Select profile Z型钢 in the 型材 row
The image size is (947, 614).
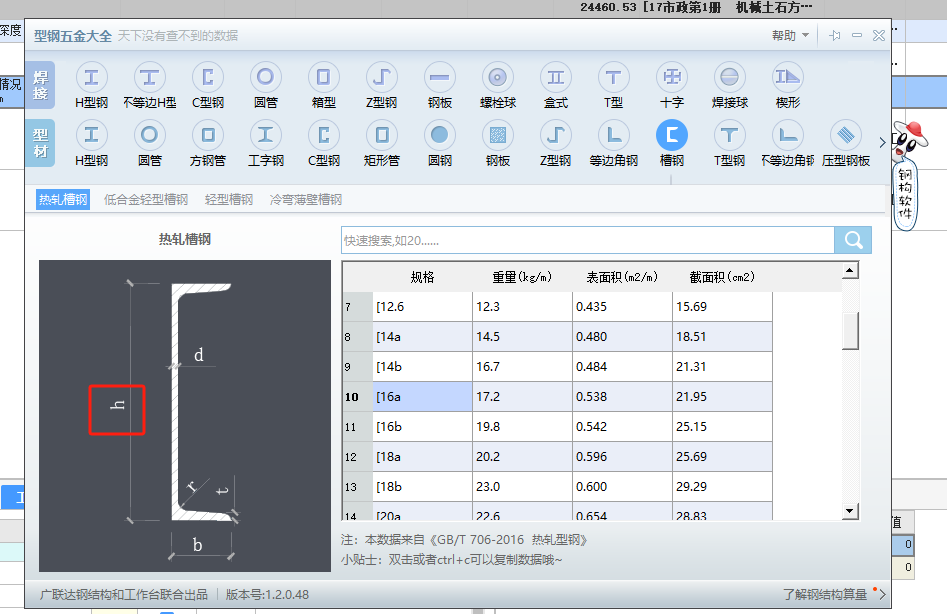[556, 135]
